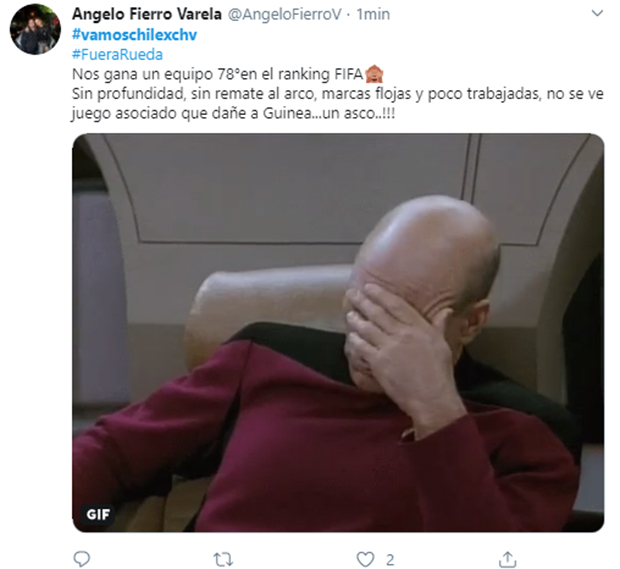Screen dimensions: 620x569
Task: Like the tweet with the heart icon
Action: pos(365,560)
